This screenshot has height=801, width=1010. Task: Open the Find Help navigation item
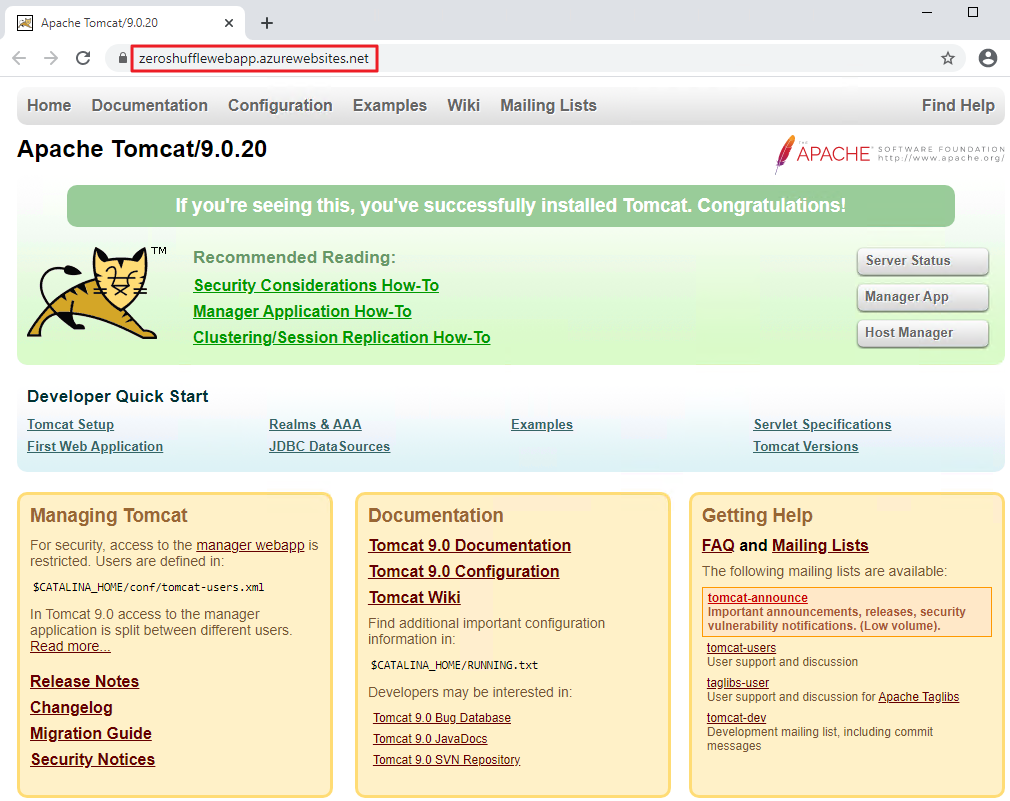pyautogui.click(x=958, y=106)
